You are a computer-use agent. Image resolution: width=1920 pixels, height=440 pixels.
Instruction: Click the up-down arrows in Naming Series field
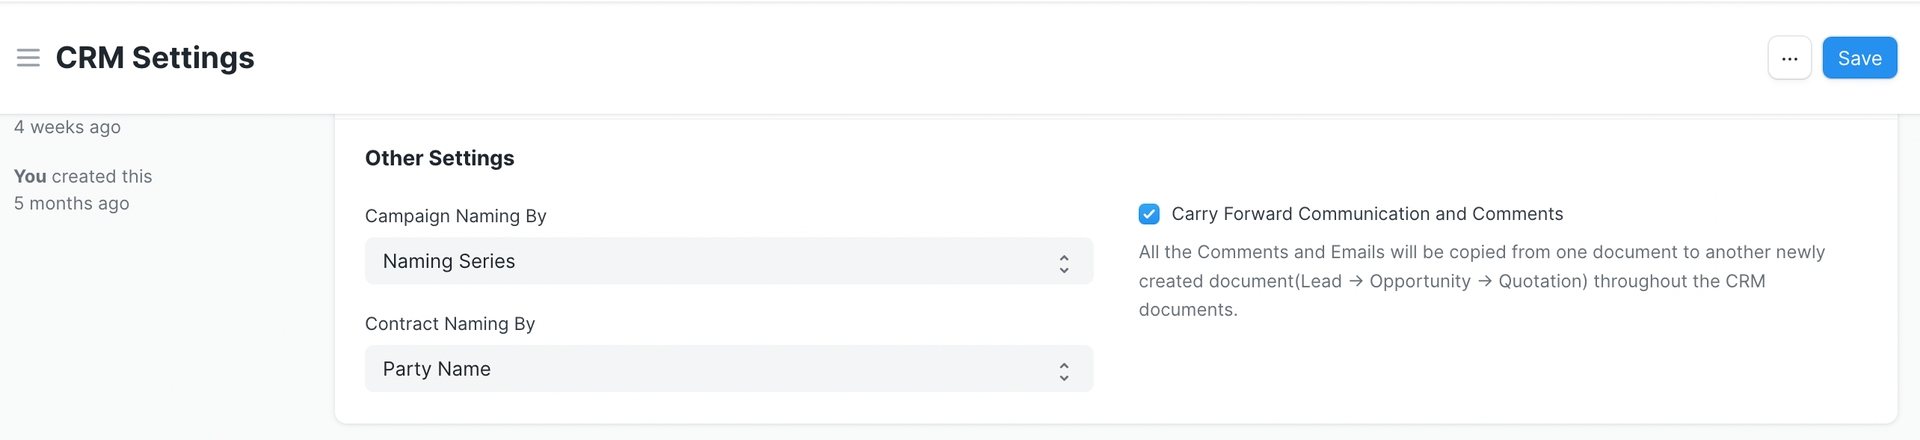[1064, 262]
